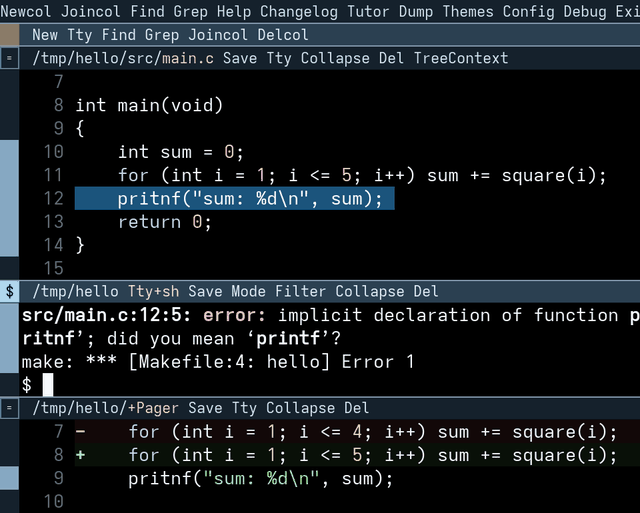
Task: Launch the Tutor command
Action: tap(368, 11)
